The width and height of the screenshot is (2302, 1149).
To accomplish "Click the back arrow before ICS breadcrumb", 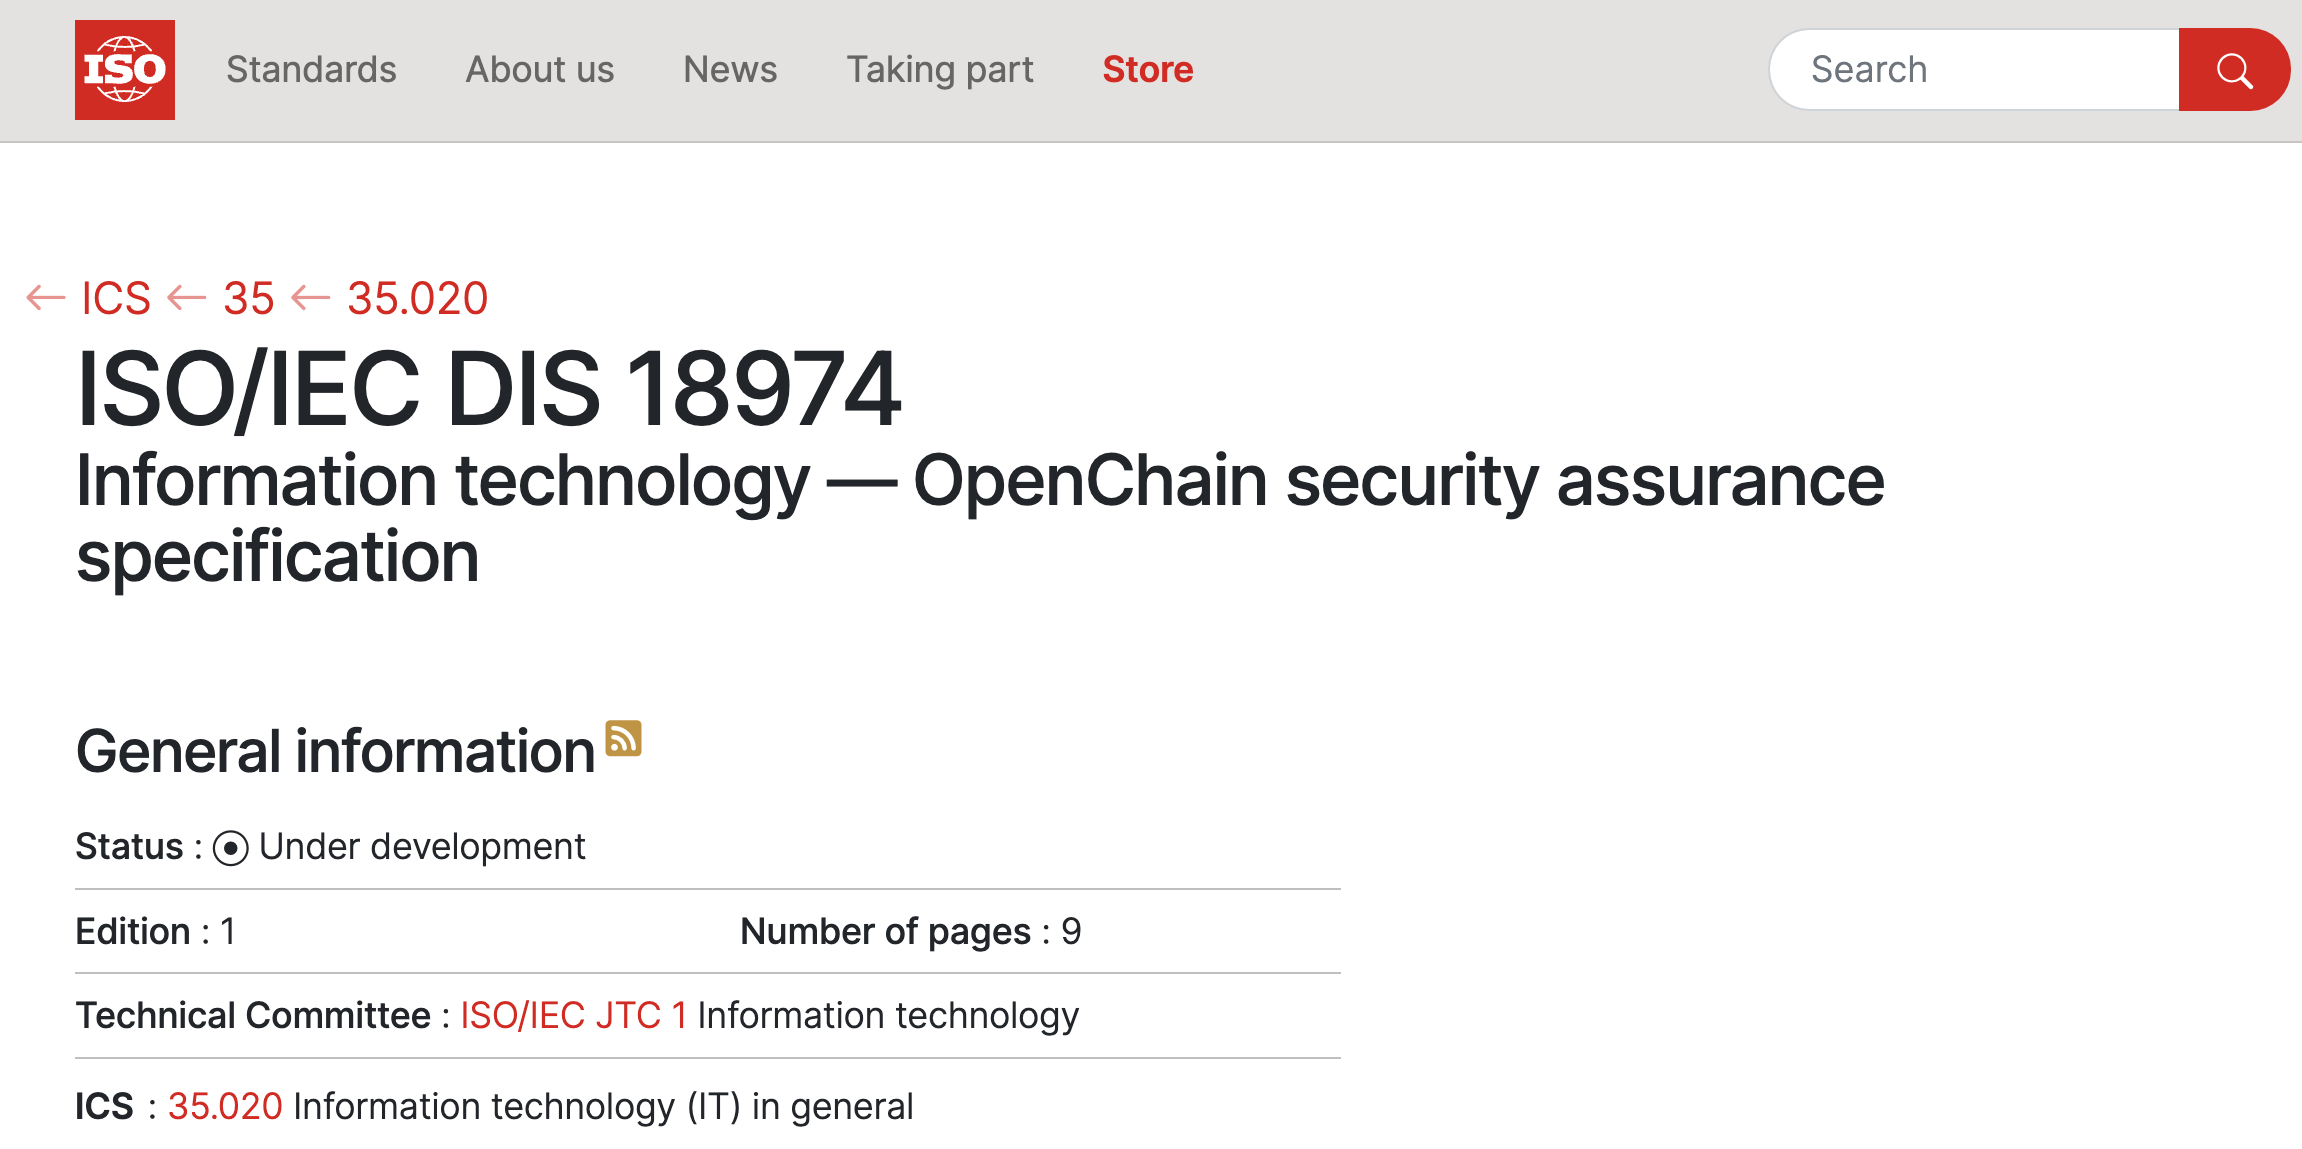I will click(46, 298).
